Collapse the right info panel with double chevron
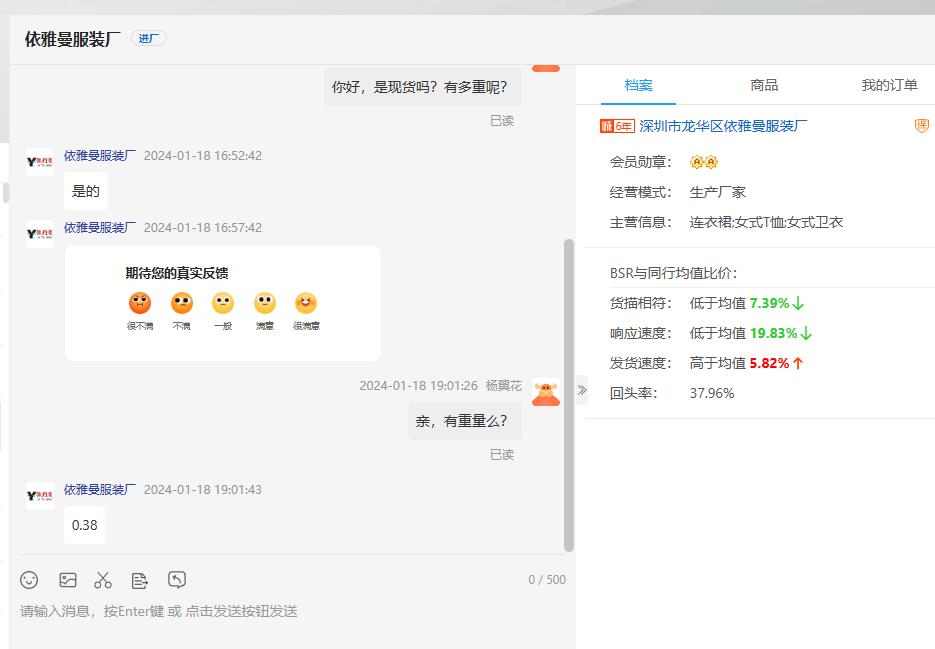Screen dimensions: 935x649 coord(582,391)
